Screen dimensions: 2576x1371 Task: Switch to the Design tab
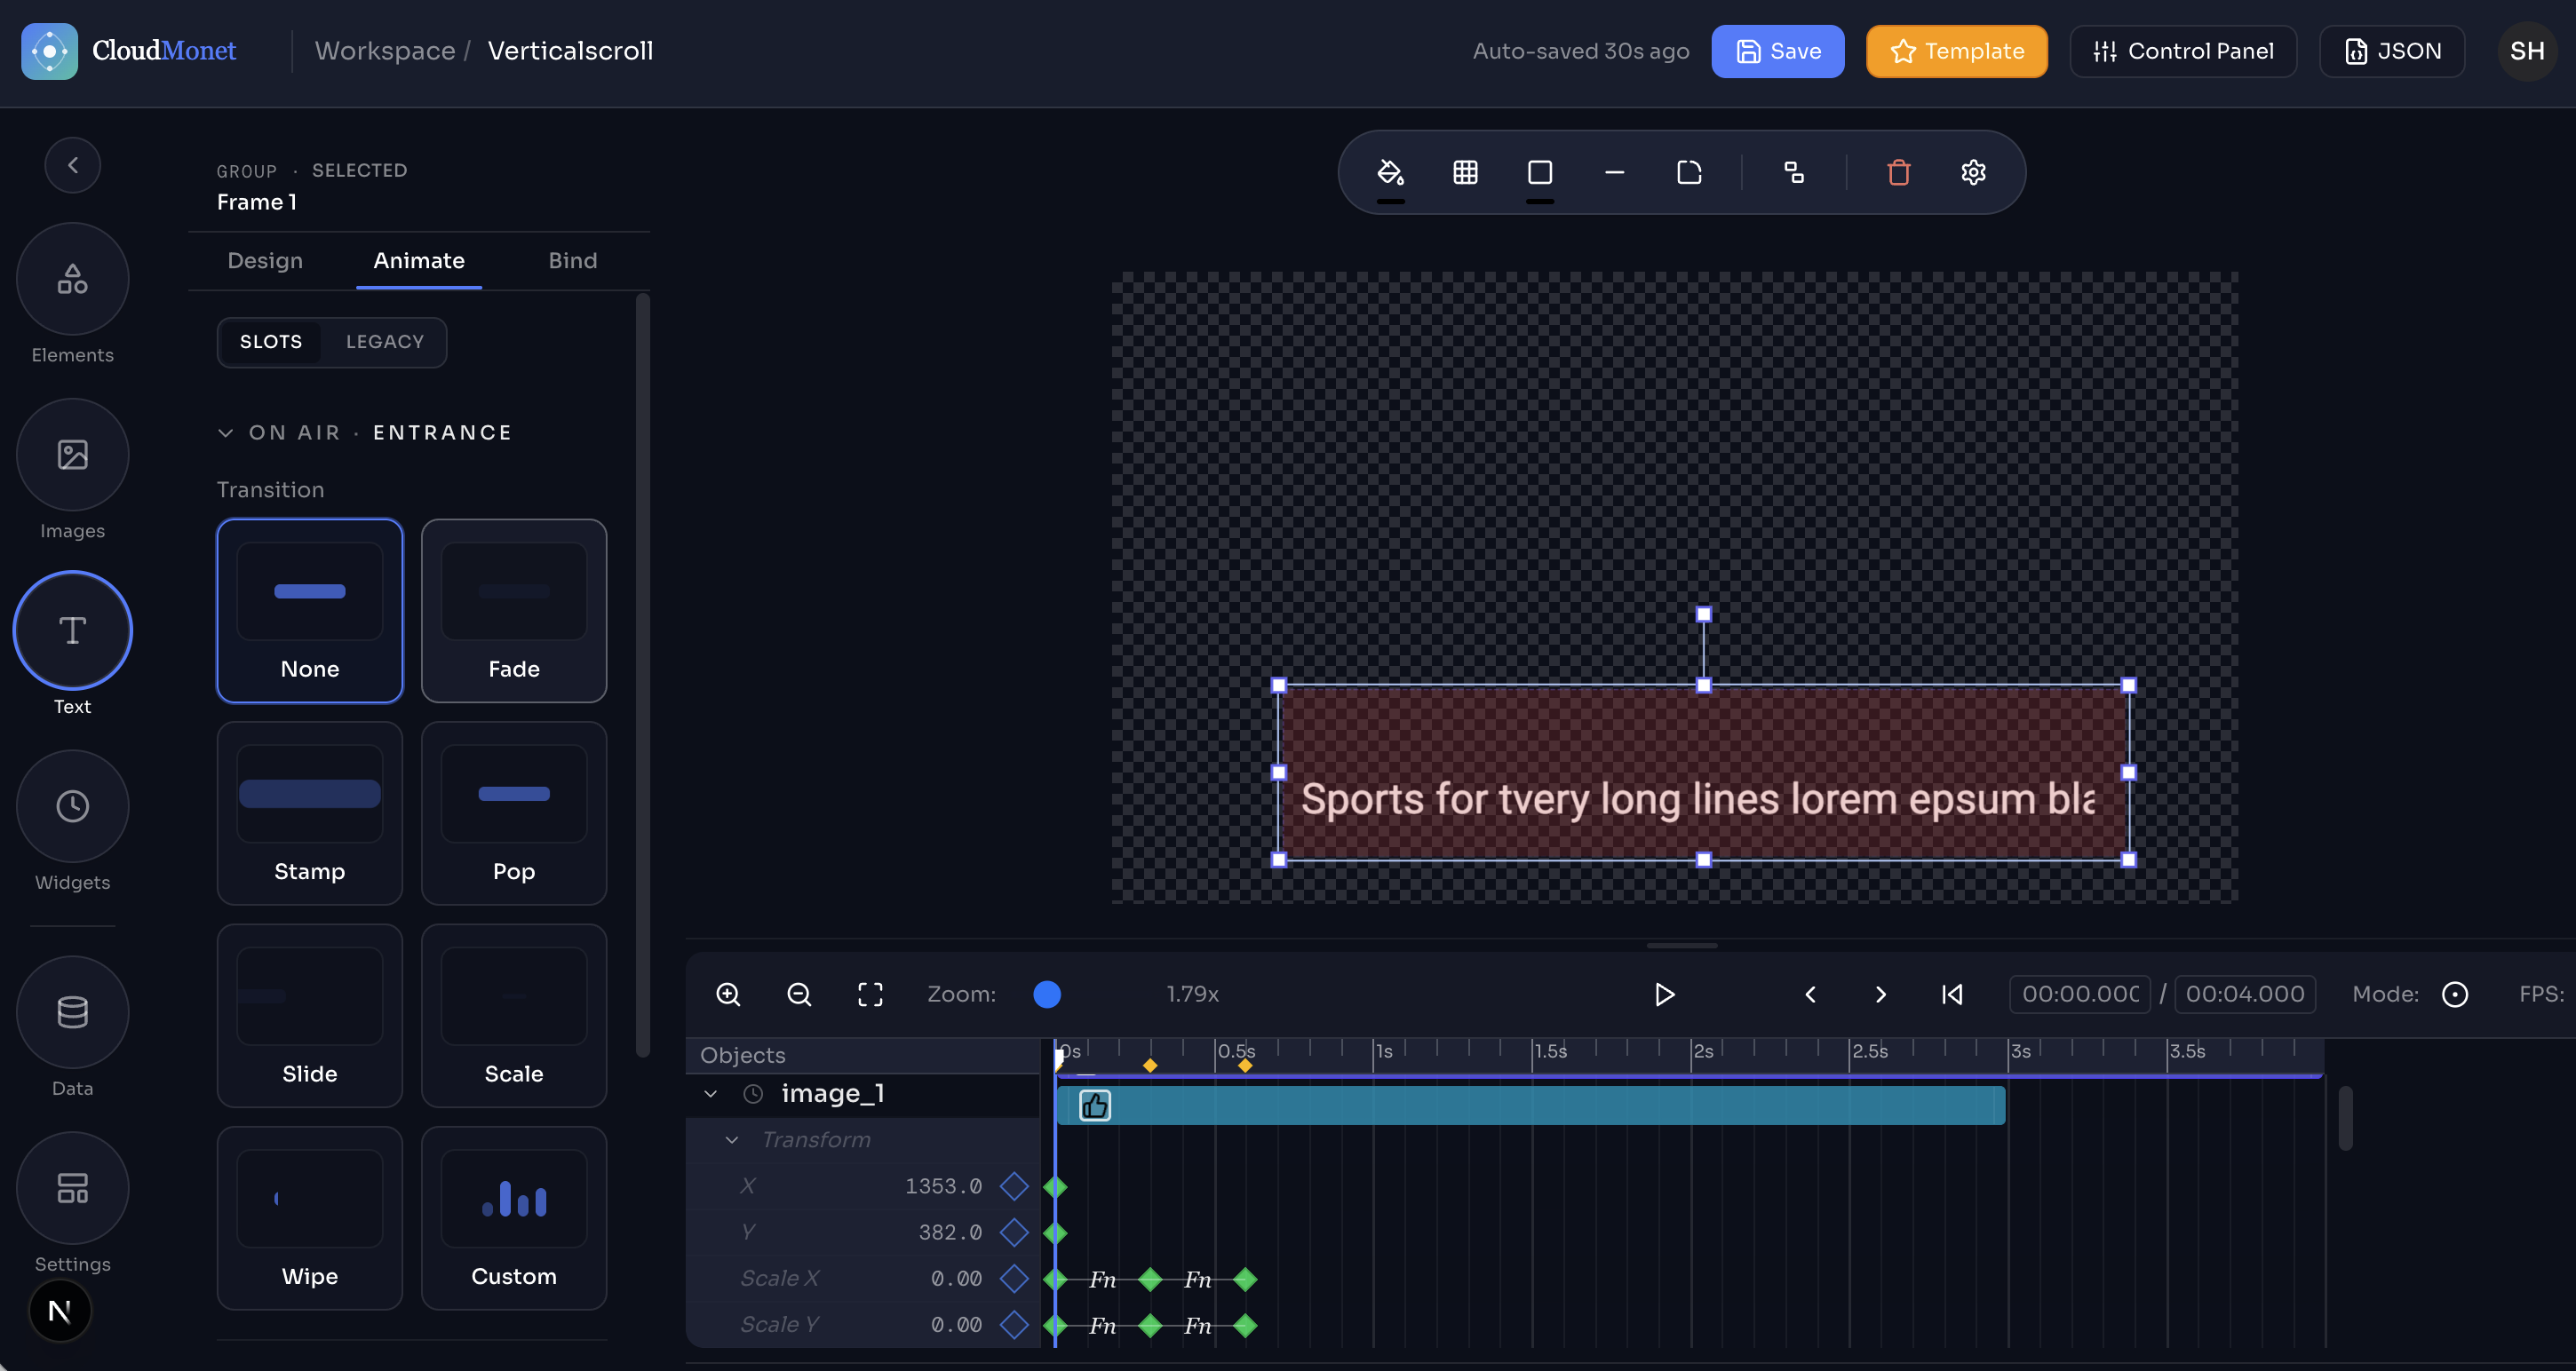pyautogui.click(x=265, y=261)
